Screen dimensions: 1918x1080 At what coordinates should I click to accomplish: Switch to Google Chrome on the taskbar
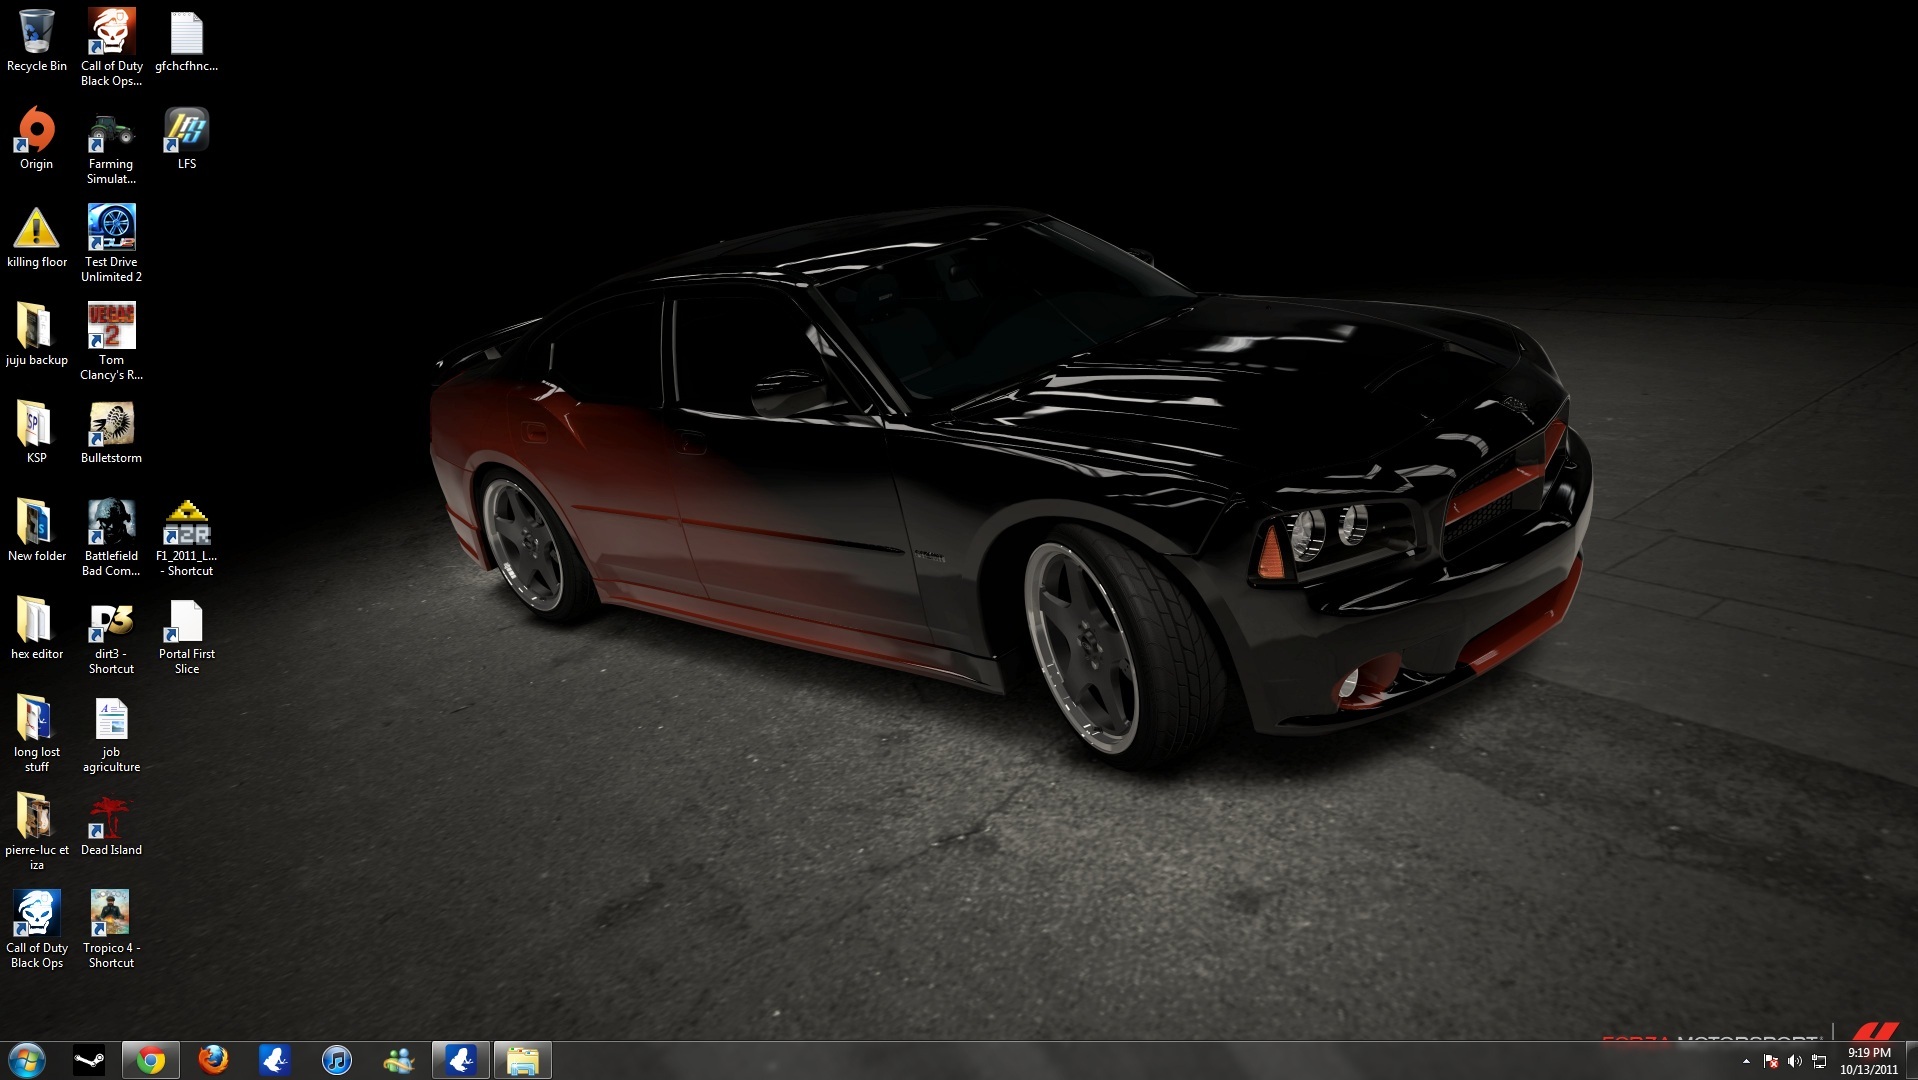click(x=151, y=1060)
